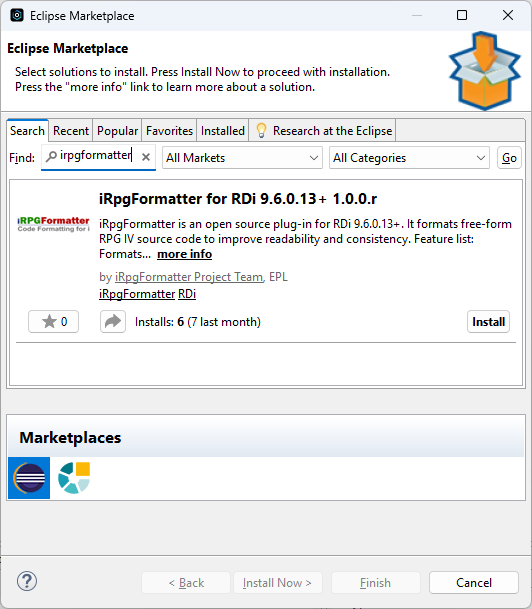532x609 pixels.
Task: Click the RDi tag link
Action: coord(187,294)
